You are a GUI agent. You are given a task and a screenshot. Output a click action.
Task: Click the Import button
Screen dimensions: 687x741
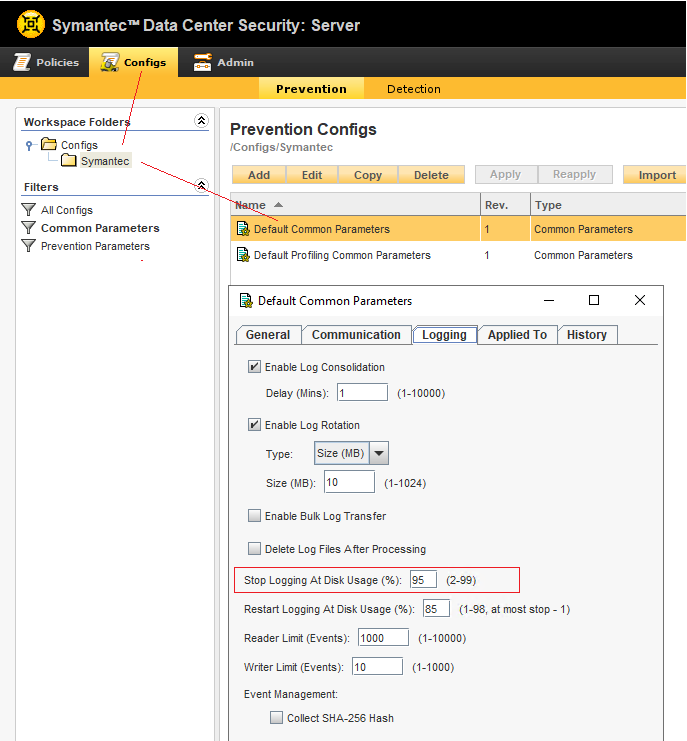656,175
